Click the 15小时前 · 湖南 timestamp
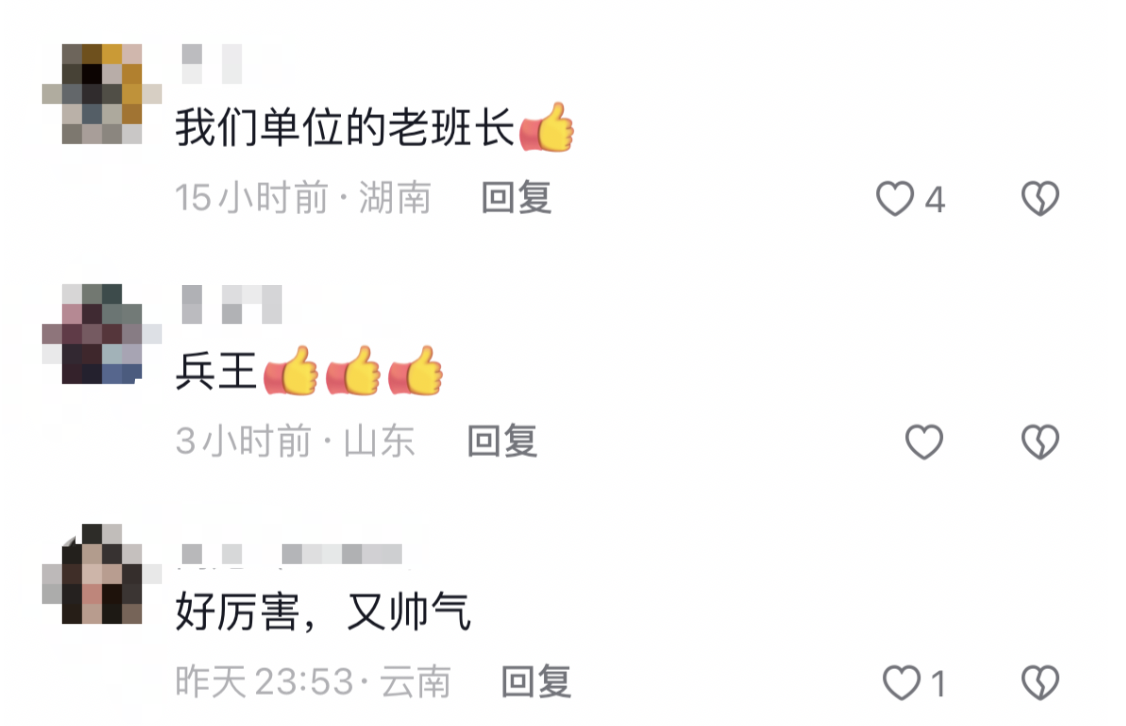Screen dimensions: 1126x726 pyautogui.click(x=303, y=198)
